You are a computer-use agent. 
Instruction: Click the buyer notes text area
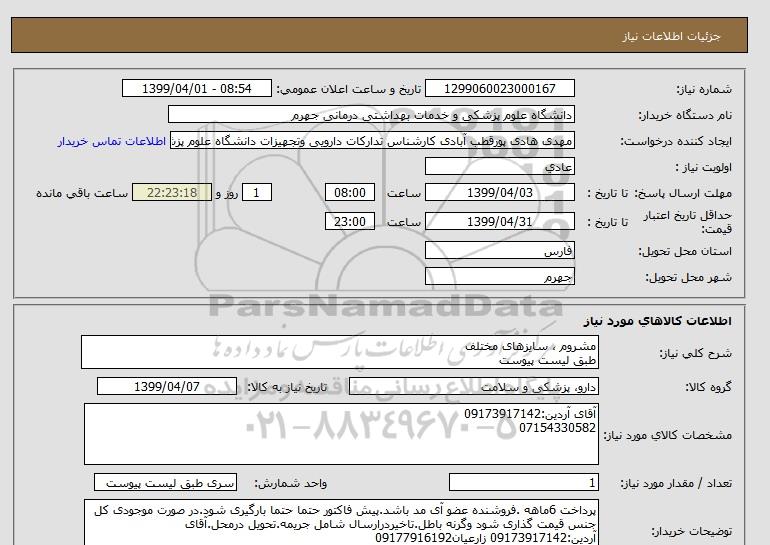tap(341, 522)
